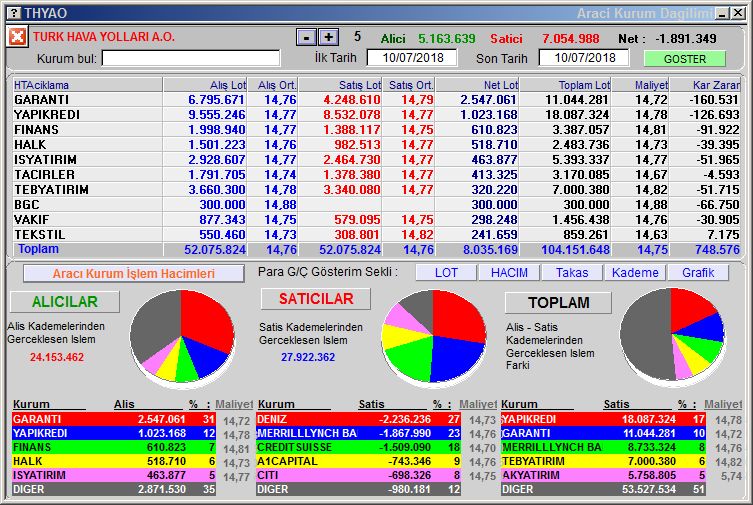
Task: Switch display to Kademe
Action: click(635, 273)
